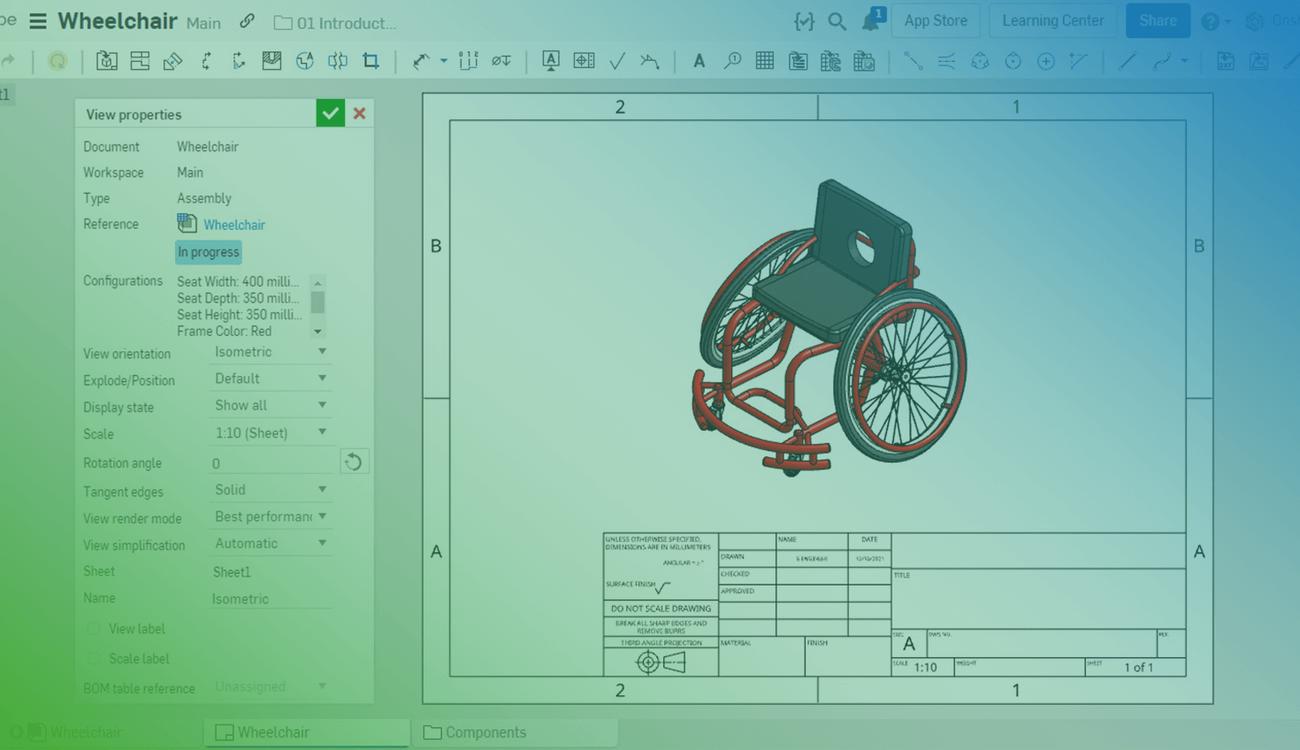The width and height of the screenshot is (1300, 750).
Task: Insert a section view
Action: (271, 61)
